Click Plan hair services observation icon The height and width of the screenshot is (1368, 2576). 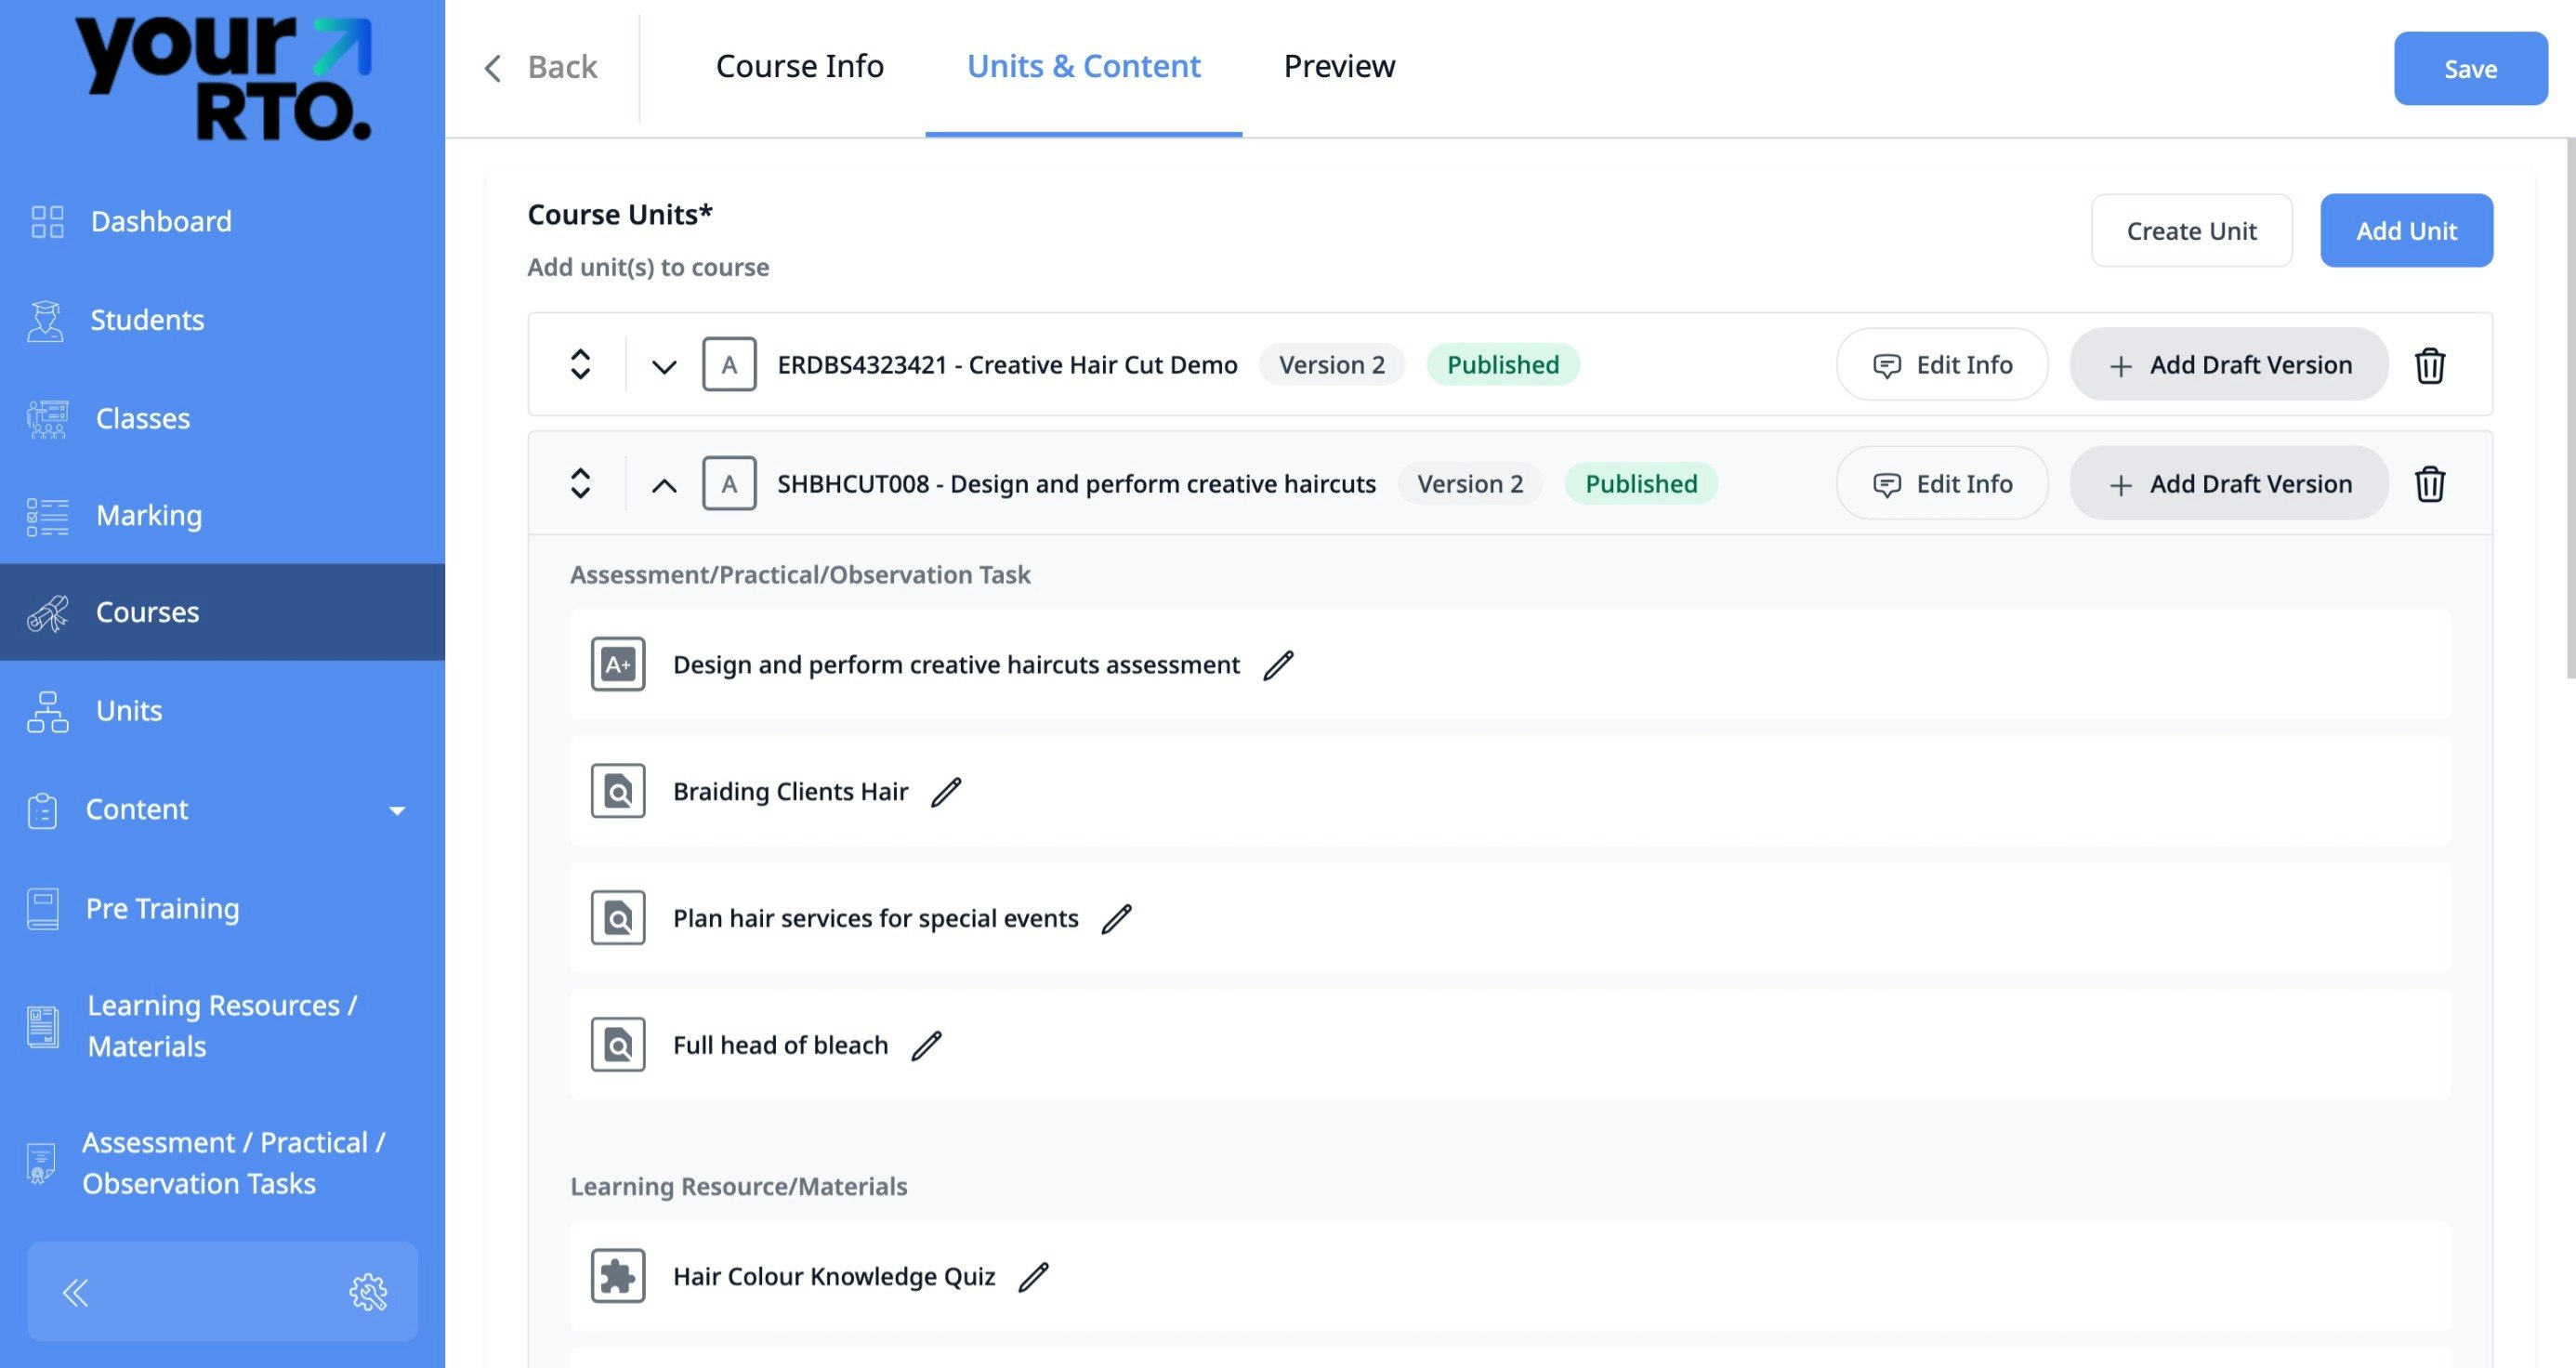pos(618,918)
